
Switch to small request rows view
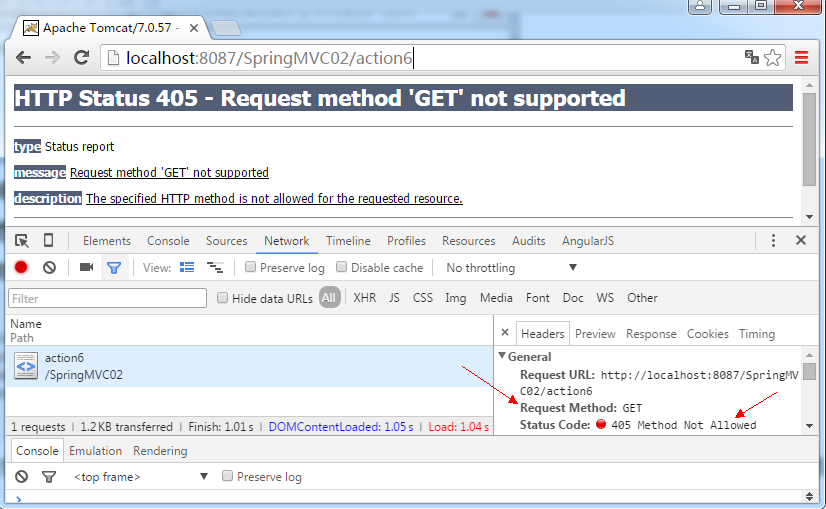point(215,268)
